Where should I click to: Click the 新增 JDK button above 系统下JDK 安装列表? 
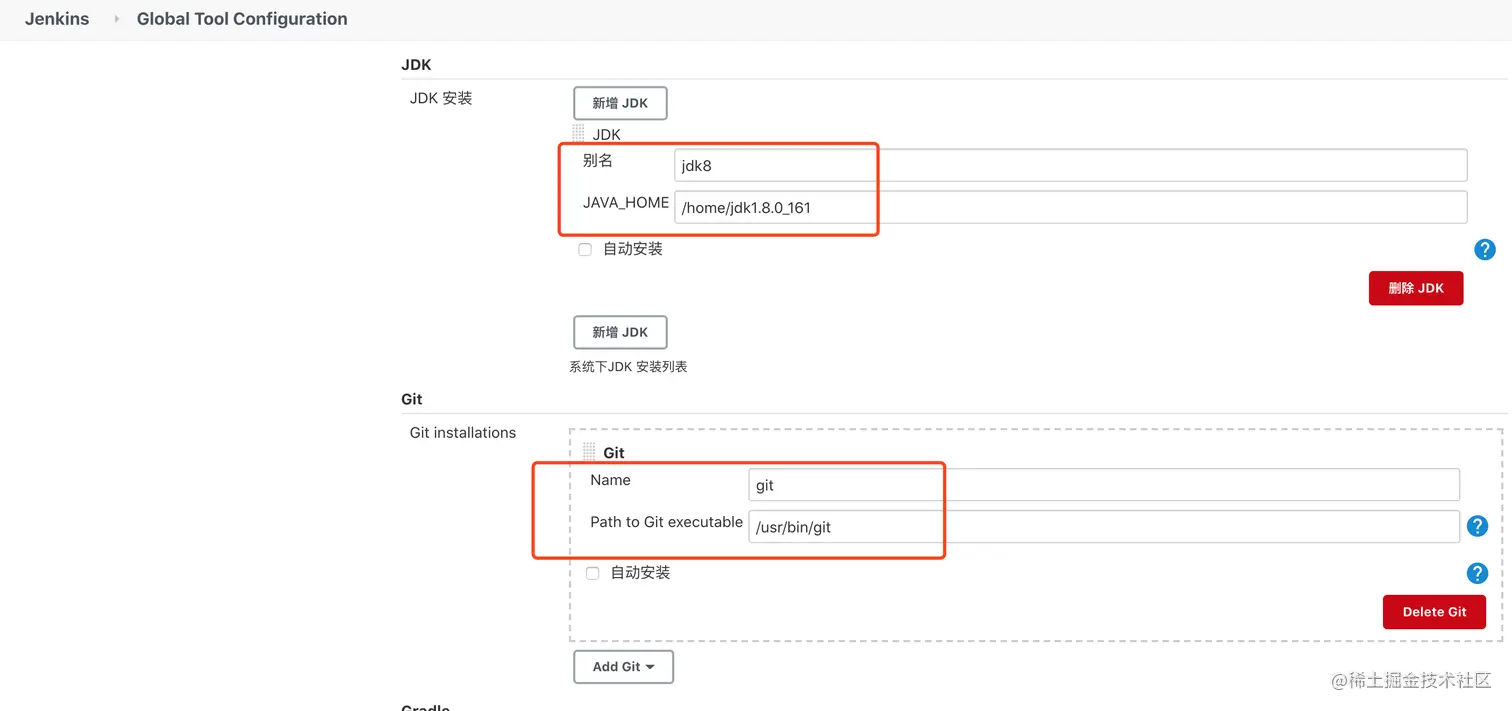click(x=620, y=332)
